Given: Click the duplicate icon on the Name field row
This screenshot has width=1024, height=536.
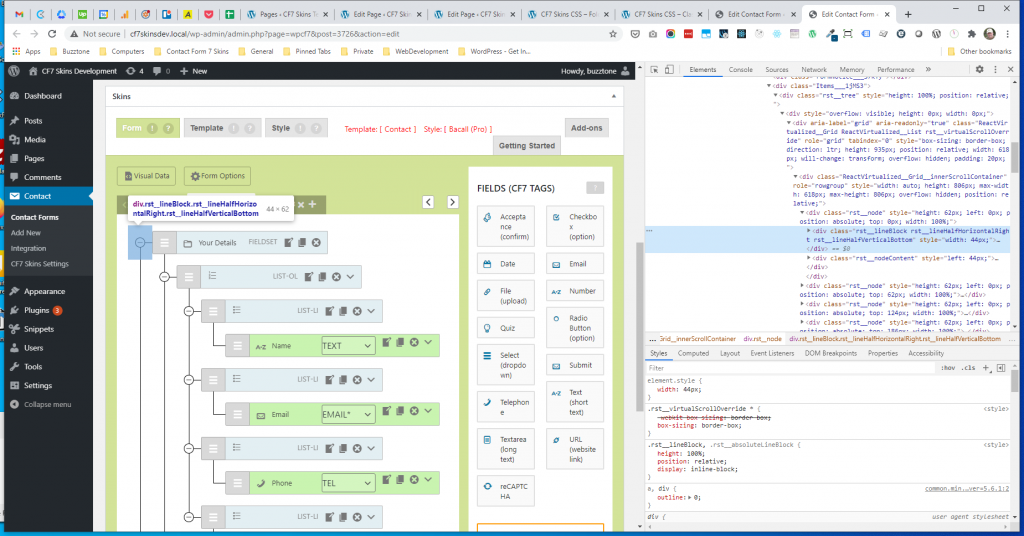Looking at the screenshot, I should pyautogui.click(x=398, y=344).
